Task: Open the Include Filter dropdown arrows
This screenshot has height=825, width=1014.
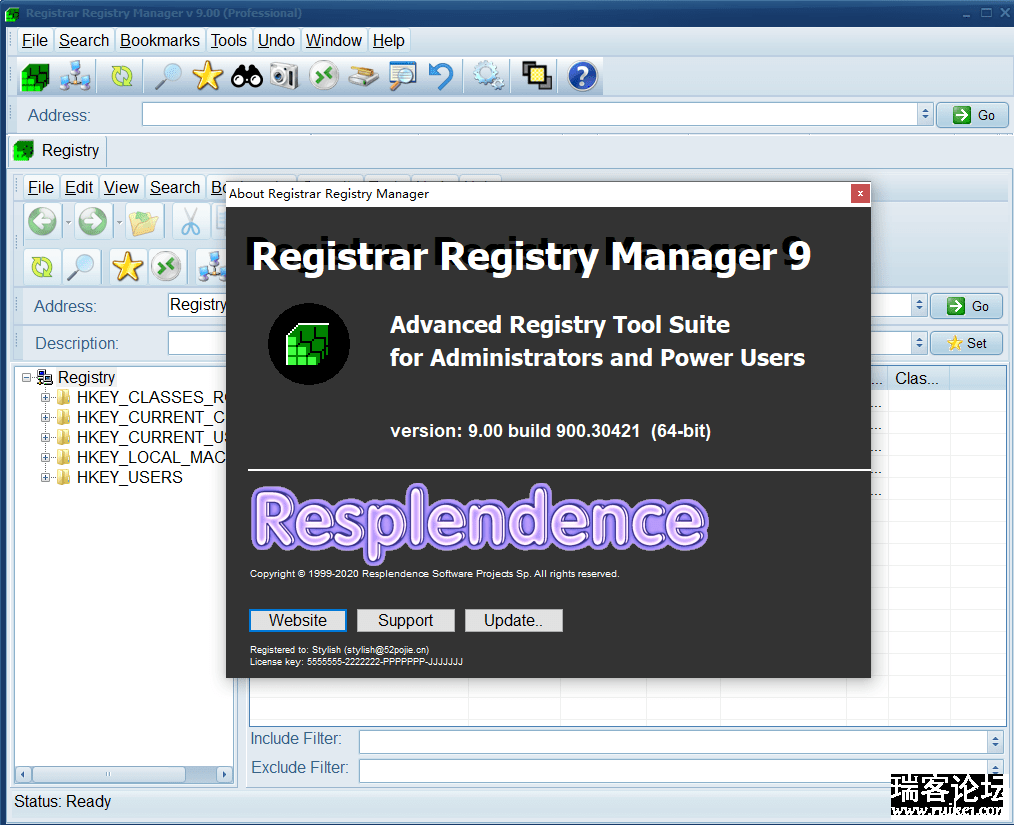Action: pos(995,742)
